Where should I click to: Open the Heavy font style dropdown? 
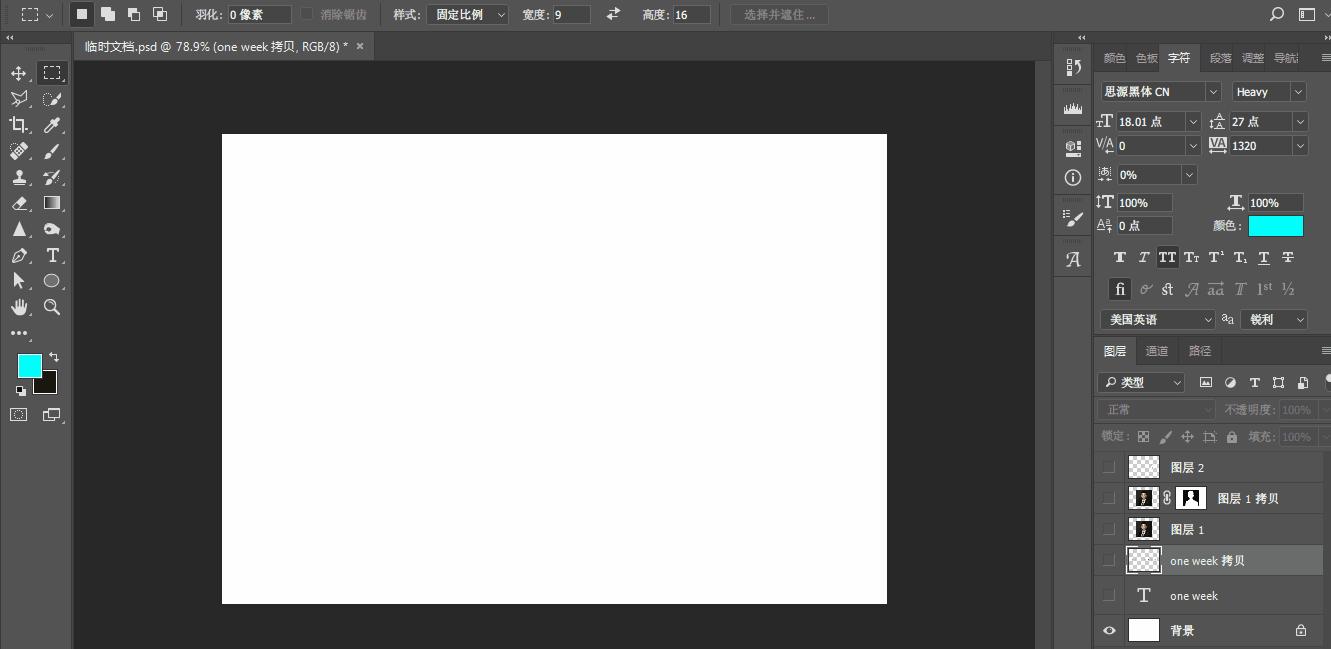coord(1298,91)
